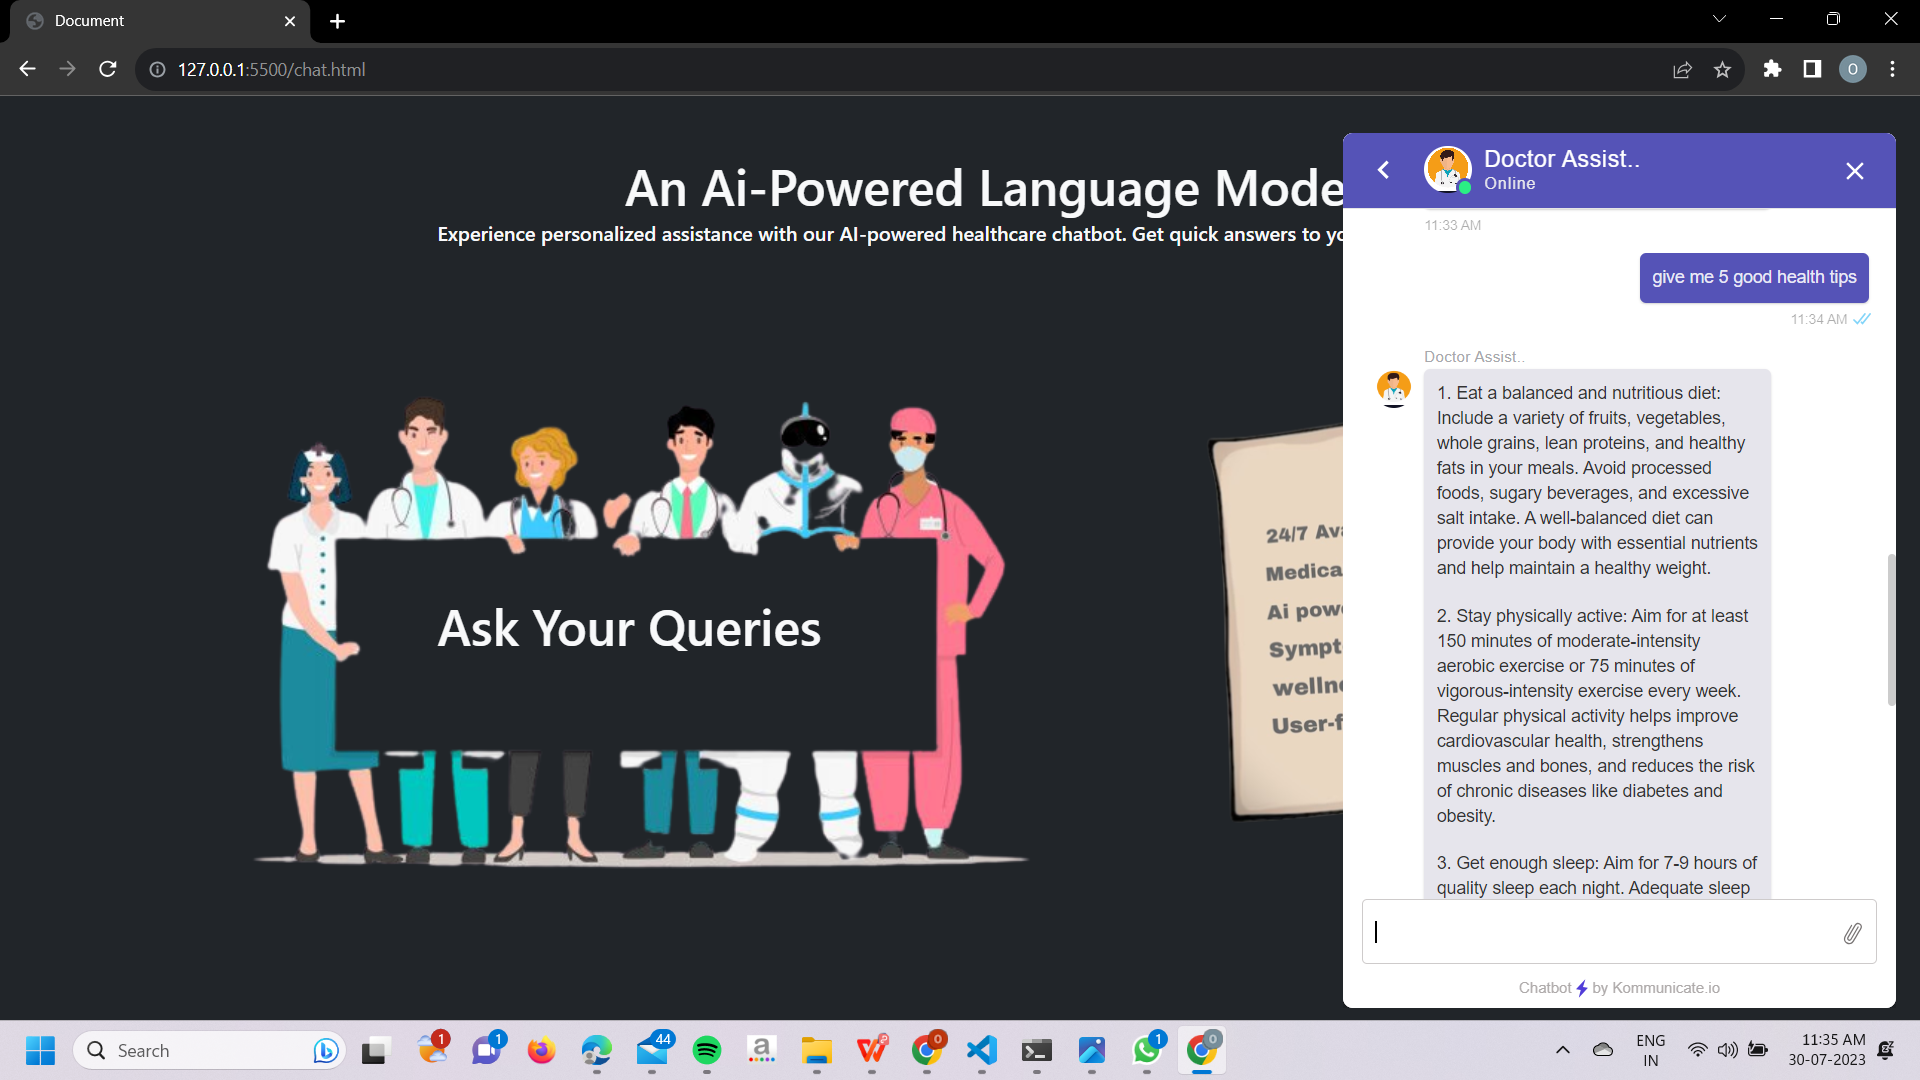Image resolution: width=1920 pixels, height=1080 pixels.
Task: Reload the current page
Action: (x=107, y=69)
